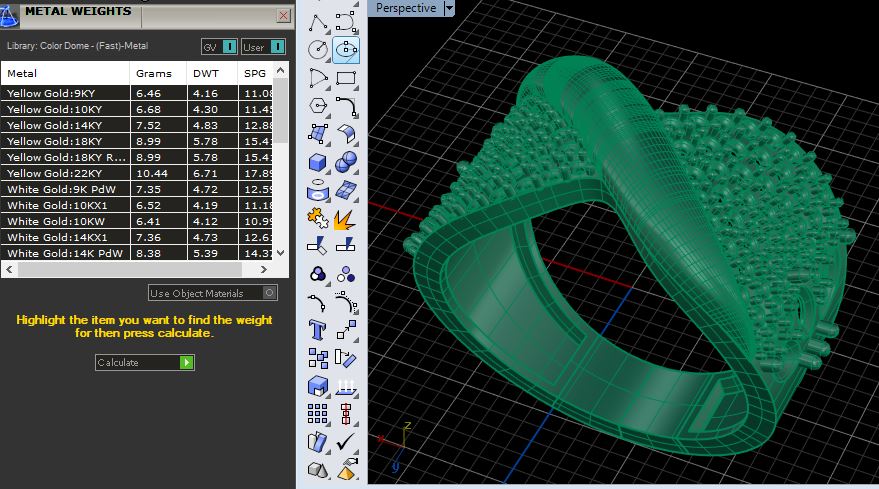Select the Control point curve tool
This screenshot has width=879, height=489.
coord(346,22)
